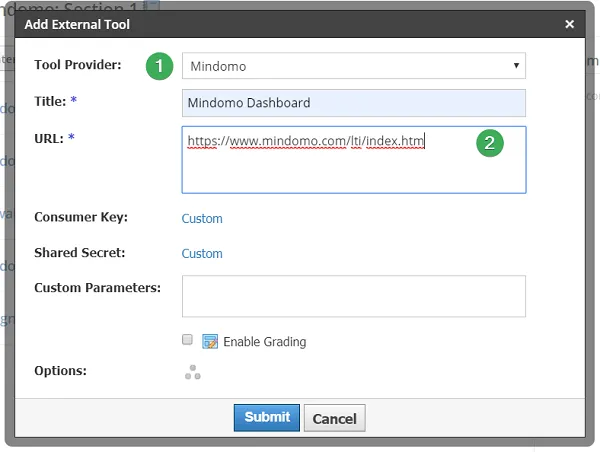The width and height of the screenshot is (600, 452).
Task: Tick the Enable Grading checkbox
Action: click(187, 339)
